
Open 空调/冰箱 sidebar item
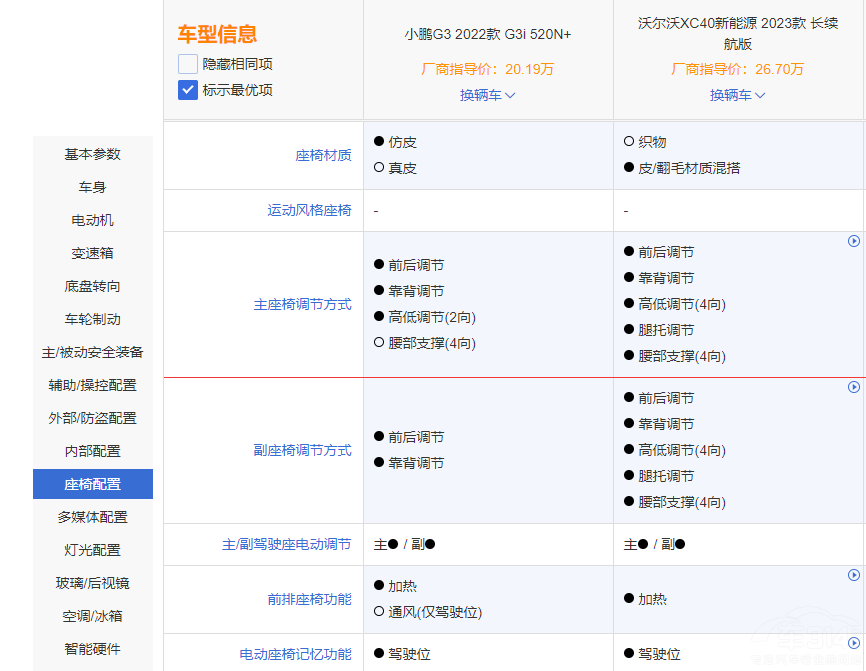click(x=93, y=616)
